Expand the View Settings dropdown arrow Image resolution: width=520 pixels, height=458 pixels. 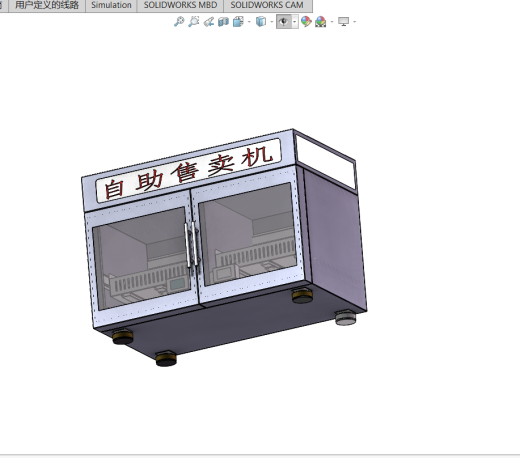click(354, 22)
